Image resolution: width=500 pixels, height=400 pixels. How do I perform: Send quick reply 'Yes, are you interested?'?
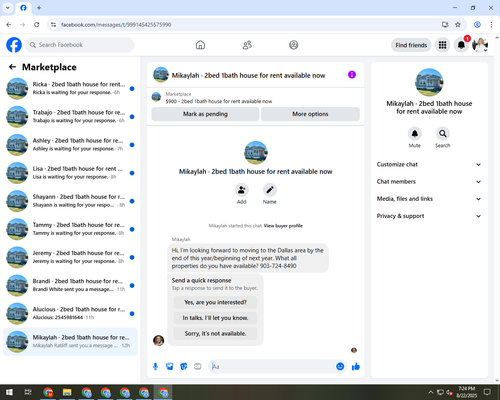215,302
